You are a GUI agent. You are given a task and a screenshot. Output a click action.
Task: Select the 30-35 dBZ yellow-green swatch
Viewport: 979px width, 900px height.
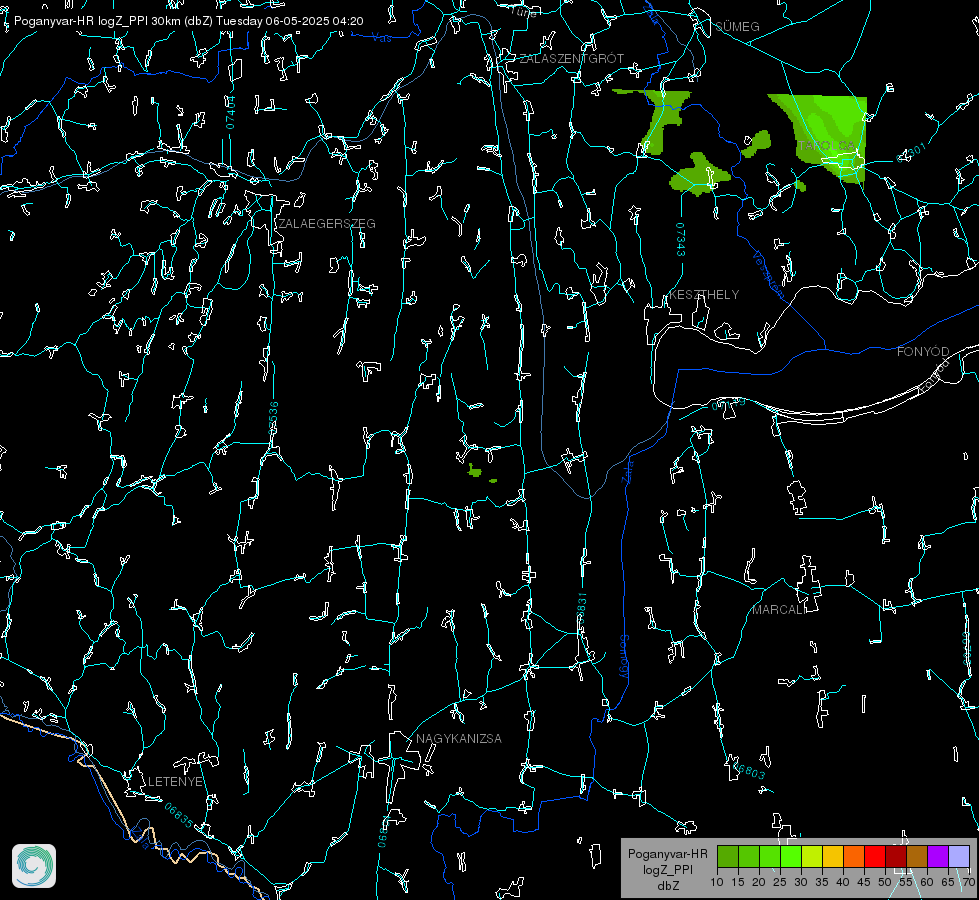click(812, 856)
